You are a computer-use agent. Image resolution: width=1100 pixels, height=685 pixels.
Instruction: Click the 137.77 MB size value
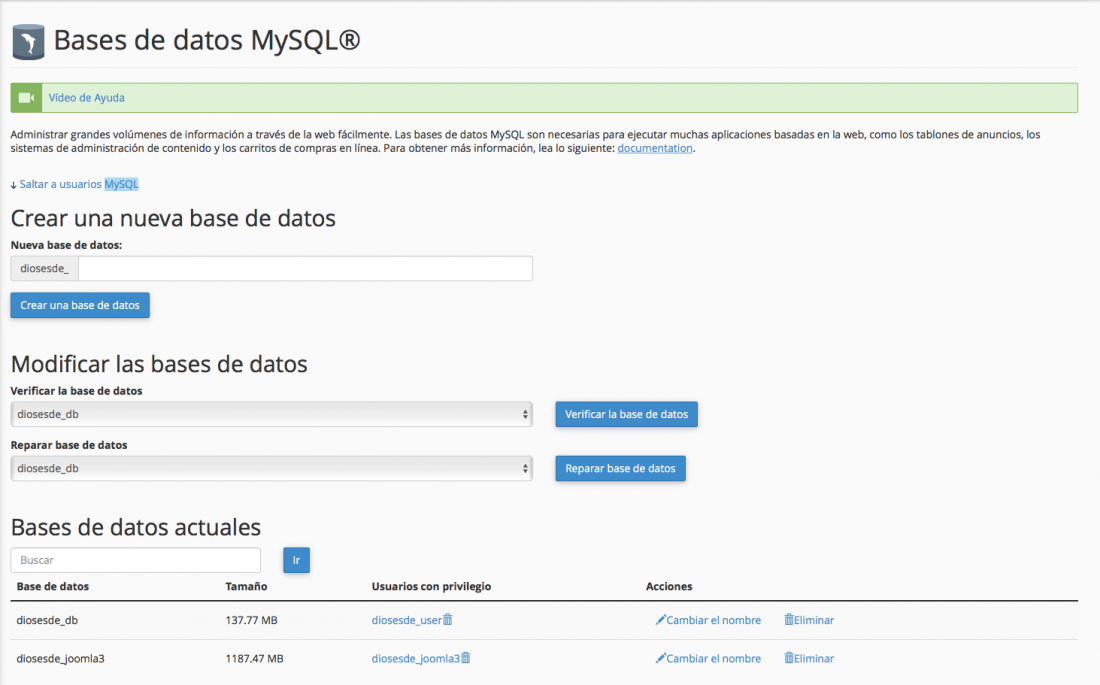pos(251,620)
